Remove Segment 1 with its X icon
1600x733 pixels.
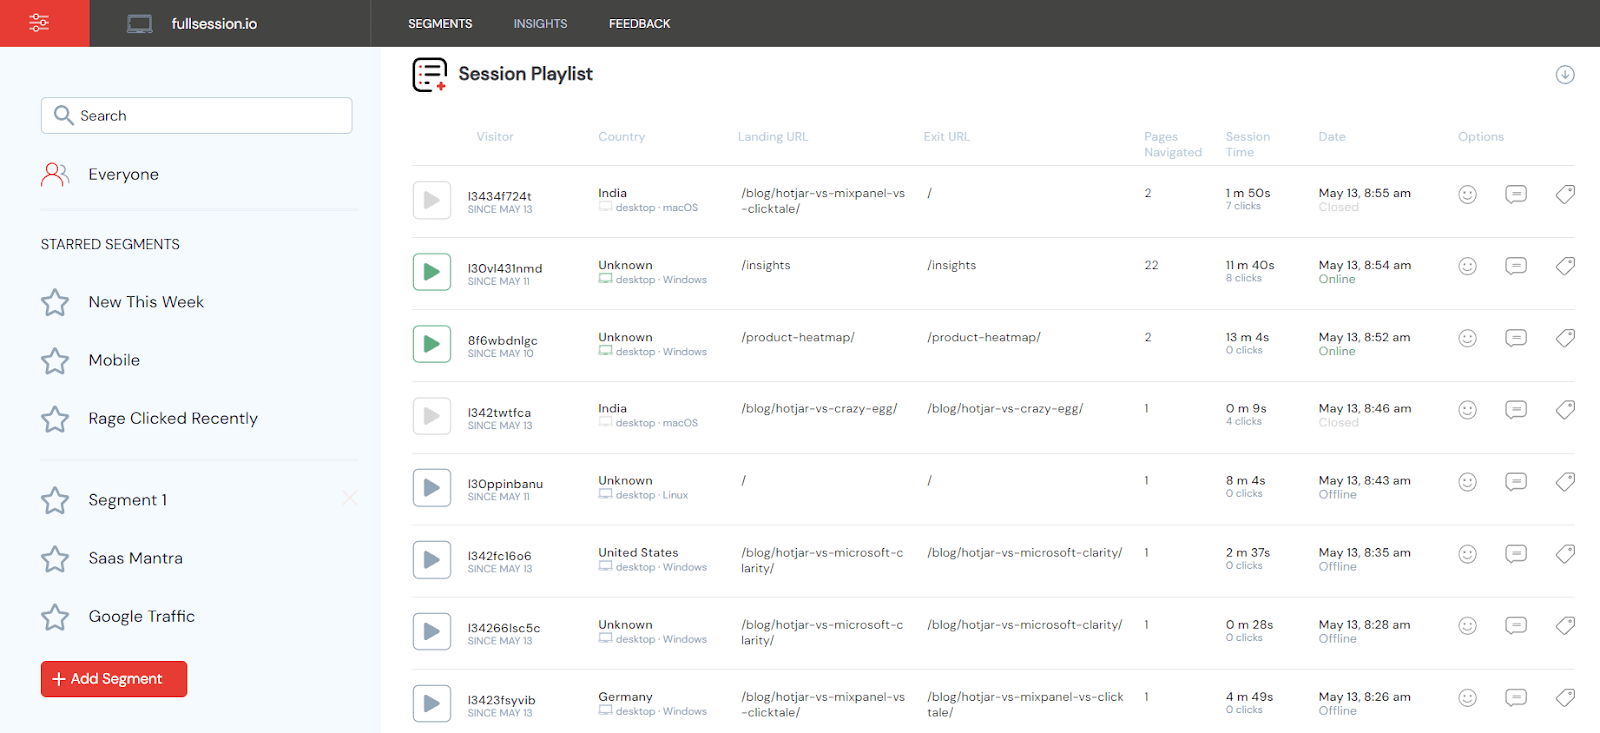click(x=349, y=498)
